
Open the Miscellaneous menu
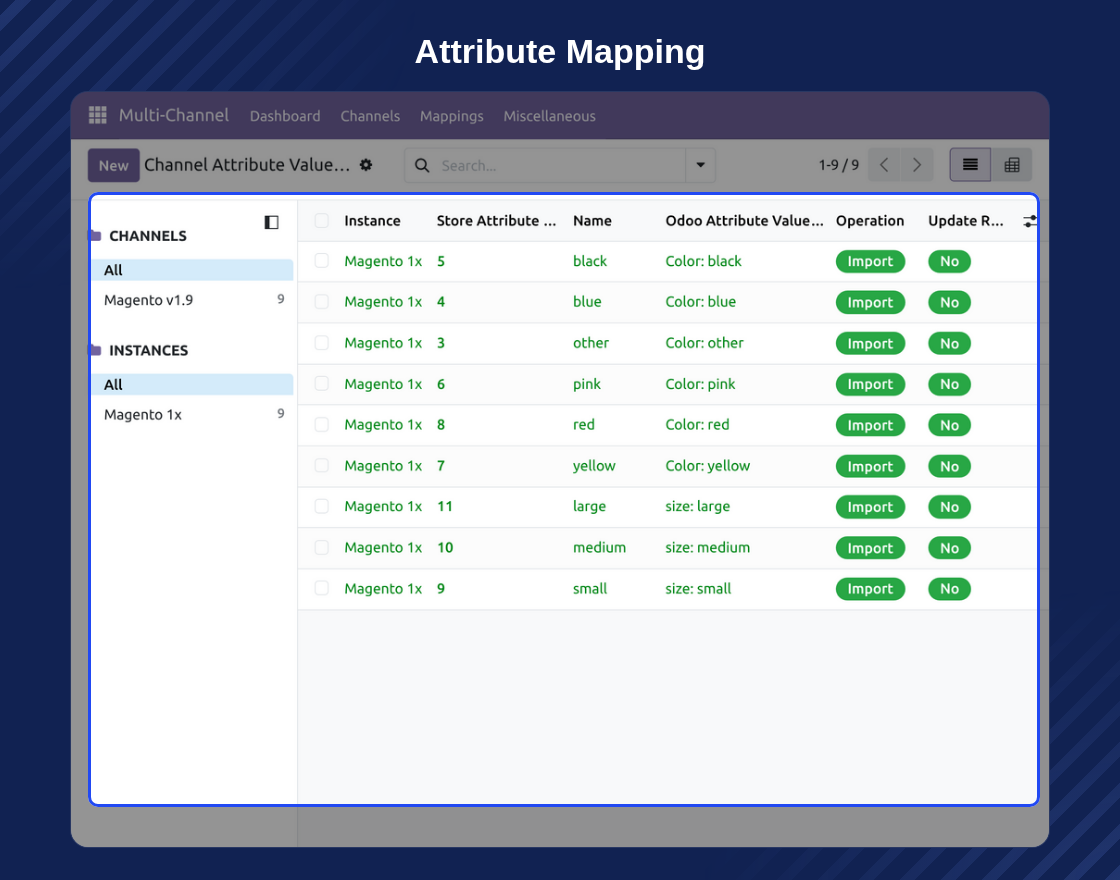(x=549, y=116)
